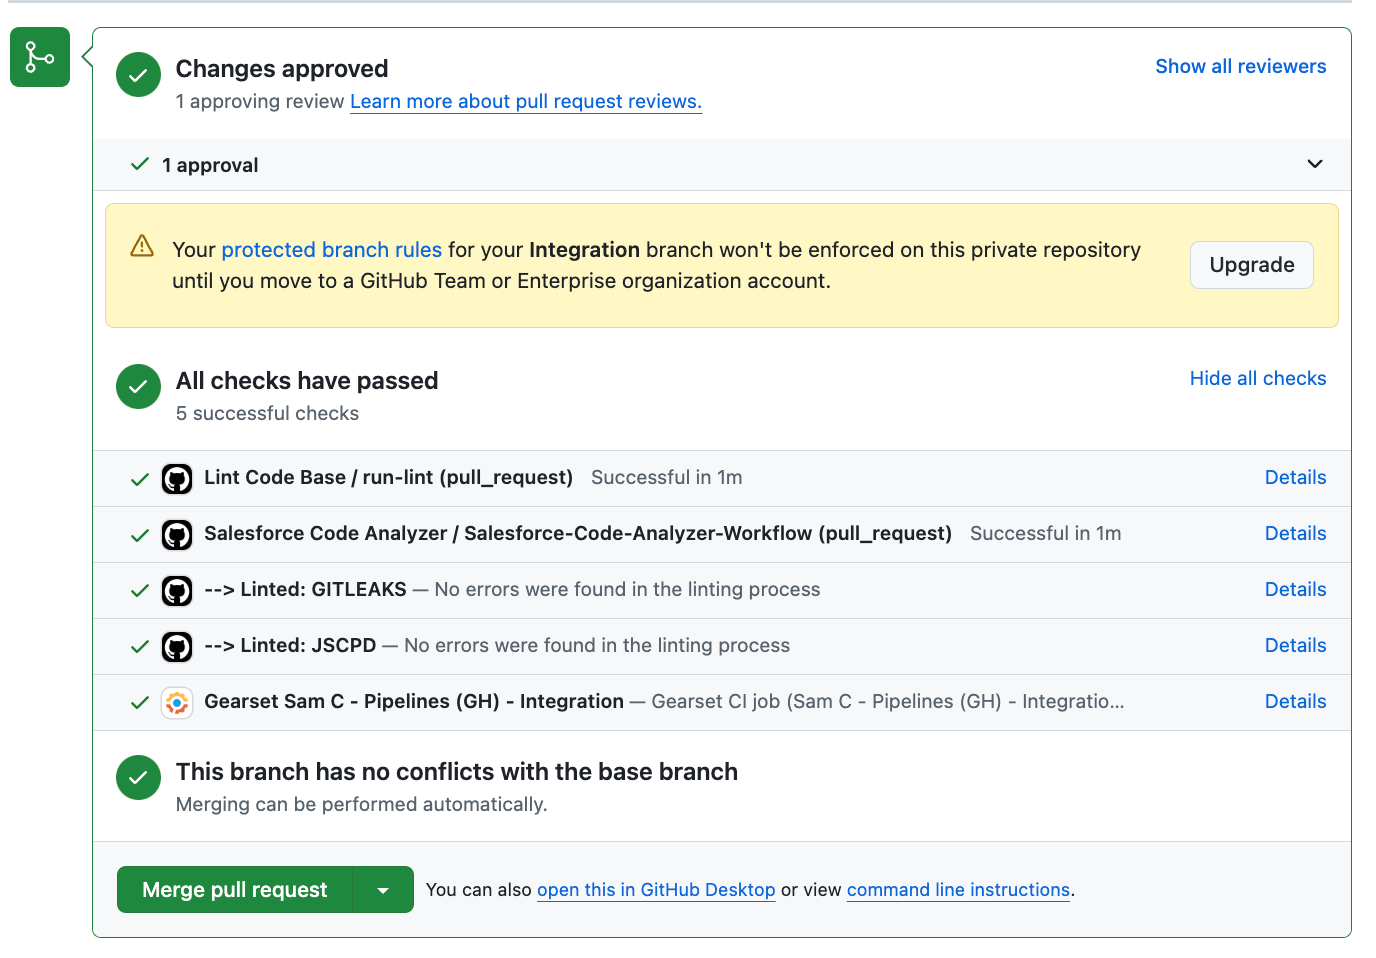1376x958 pixels.
Task: Click the Gearset app icon
Action: (177, 703)
